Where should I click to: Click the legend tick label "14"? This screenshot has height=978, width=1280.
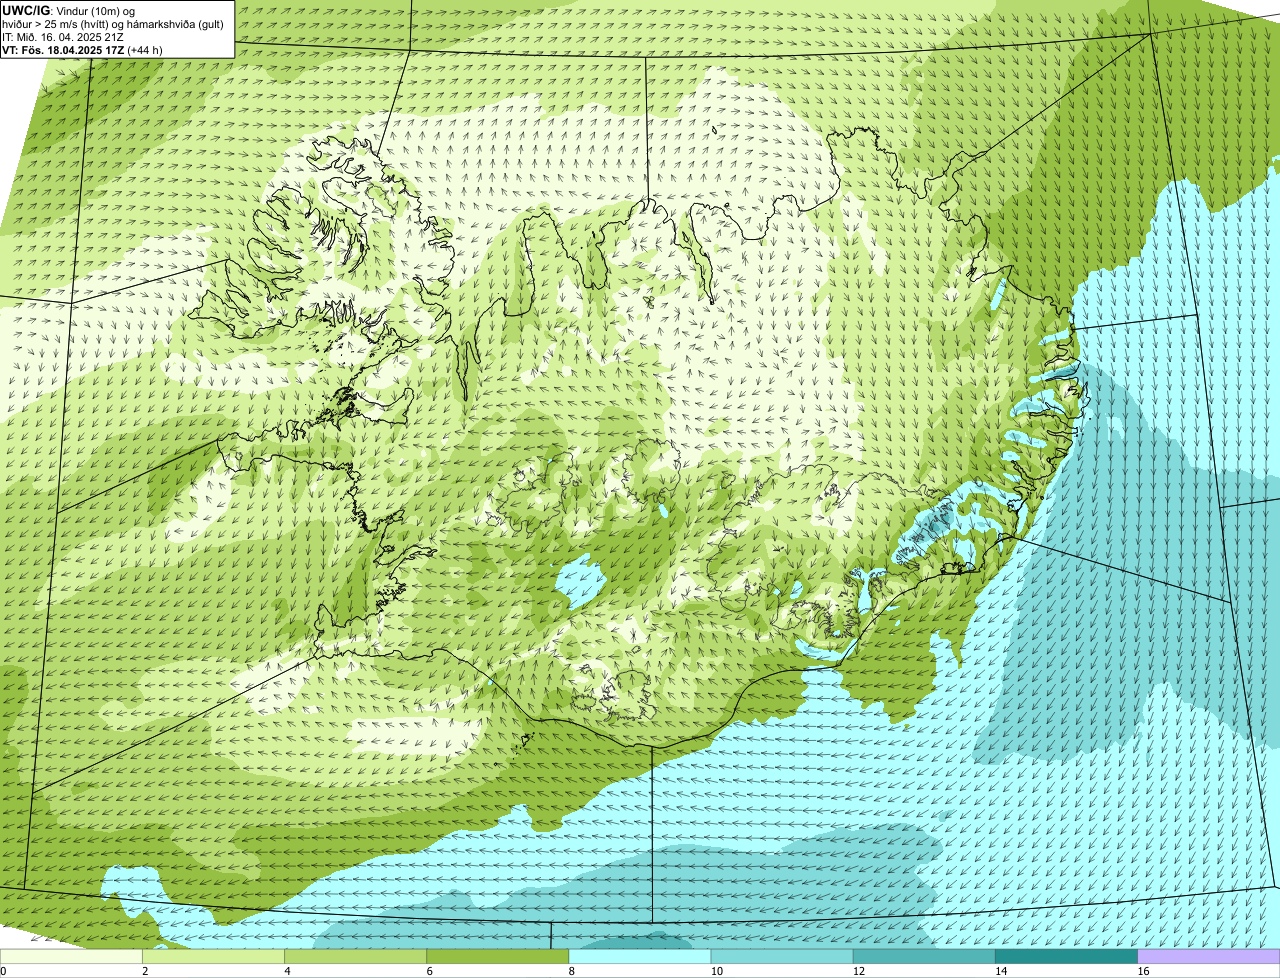click(x=1000, y=971)
